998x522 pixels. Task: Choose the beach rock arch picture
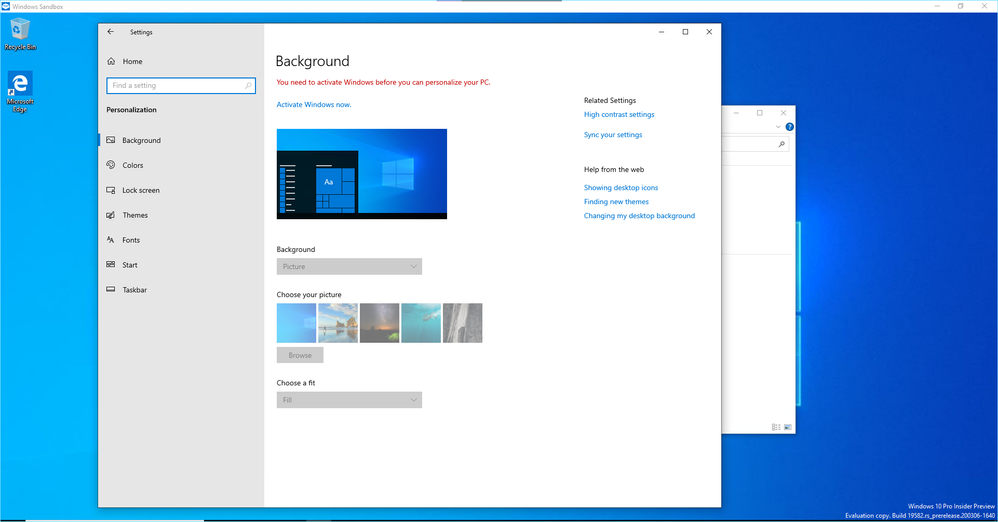click(338, 323)
